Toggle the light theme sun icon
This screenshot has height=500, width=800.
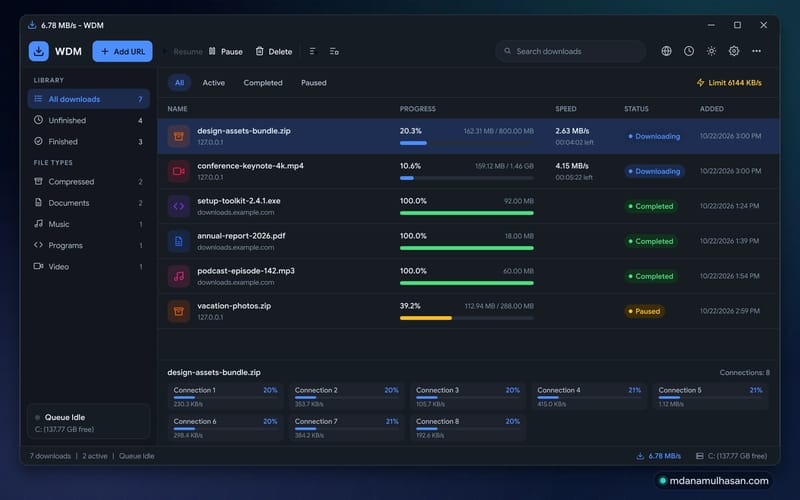pos(711,51)
